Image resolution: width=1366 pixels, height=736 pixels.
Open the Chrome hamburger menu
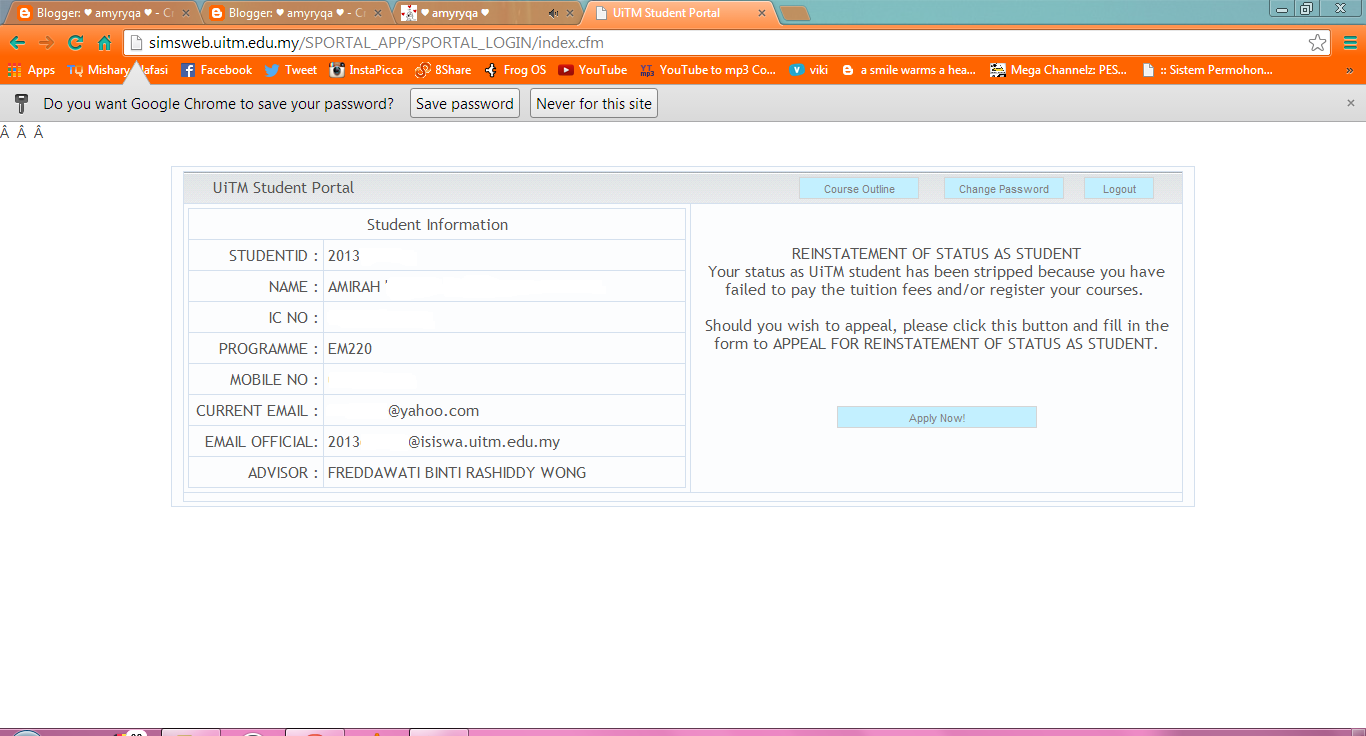(1350, 43)
